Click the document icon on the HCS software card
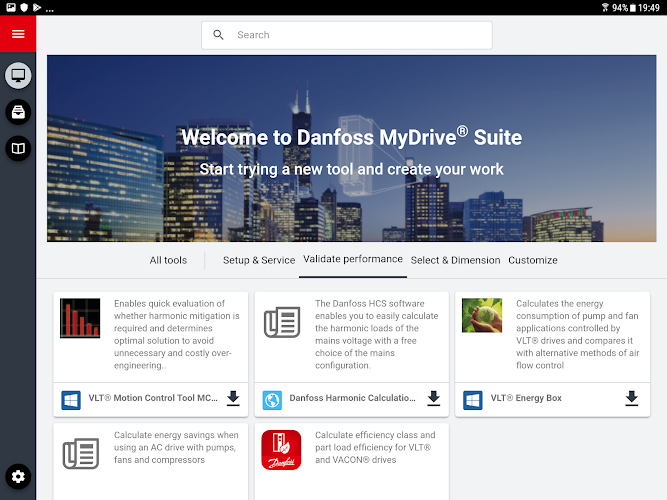Image resolution: width=667 pixels, height=500 pixels. pos(282,322)
